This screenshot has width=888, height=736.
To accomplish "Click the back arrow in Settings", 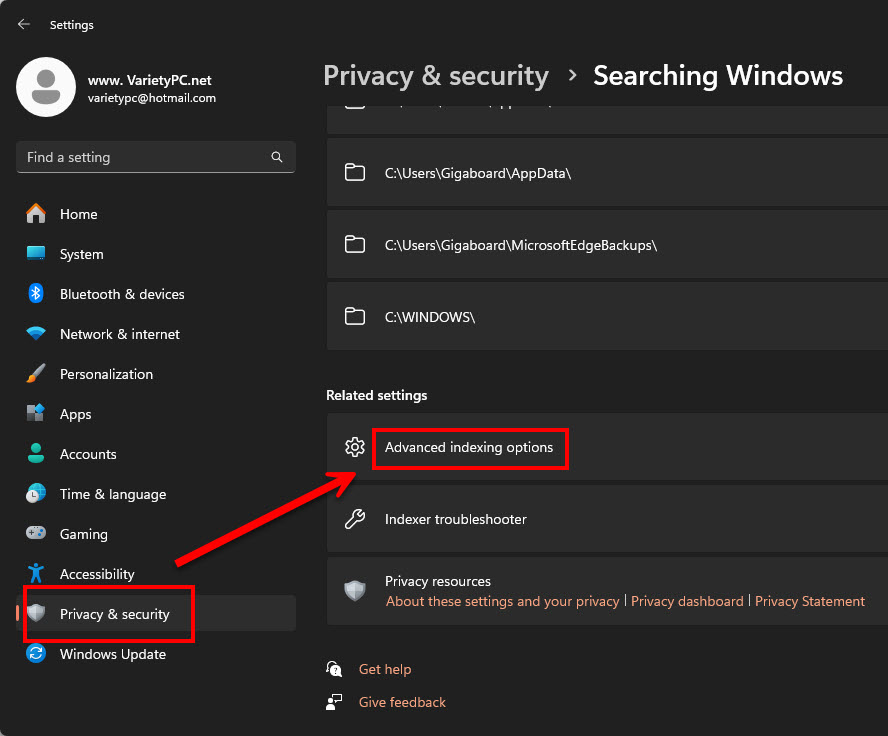I will (24, 24).
